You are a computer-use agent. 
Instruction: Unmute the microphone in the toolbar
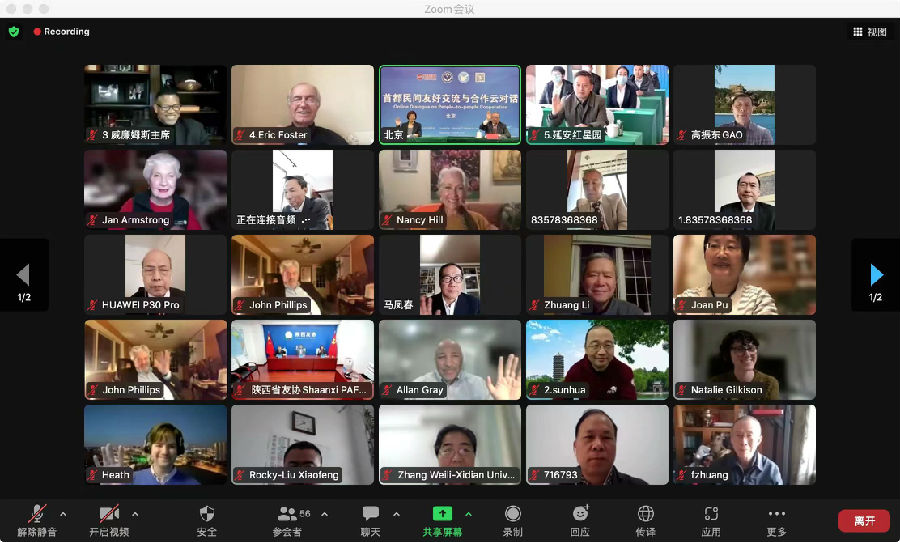[x=37, y=514]
